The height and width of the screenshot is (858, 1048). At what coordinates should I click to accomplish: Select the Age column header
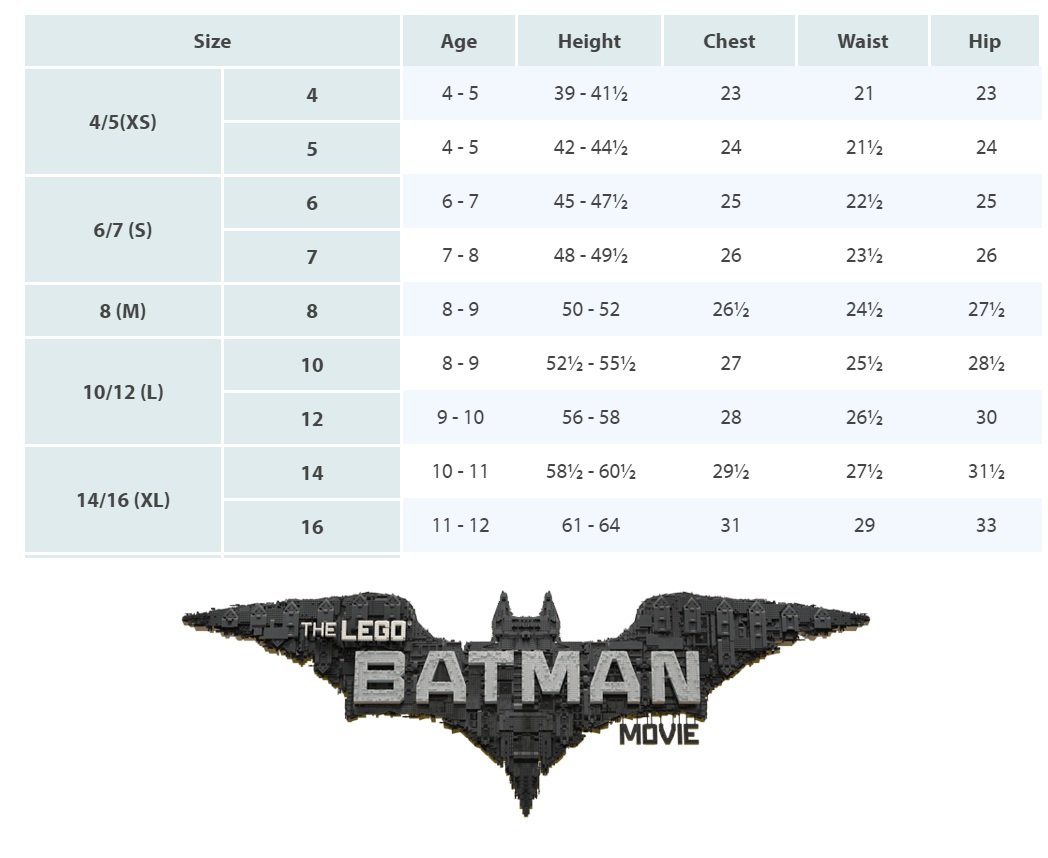pos(459,41)
